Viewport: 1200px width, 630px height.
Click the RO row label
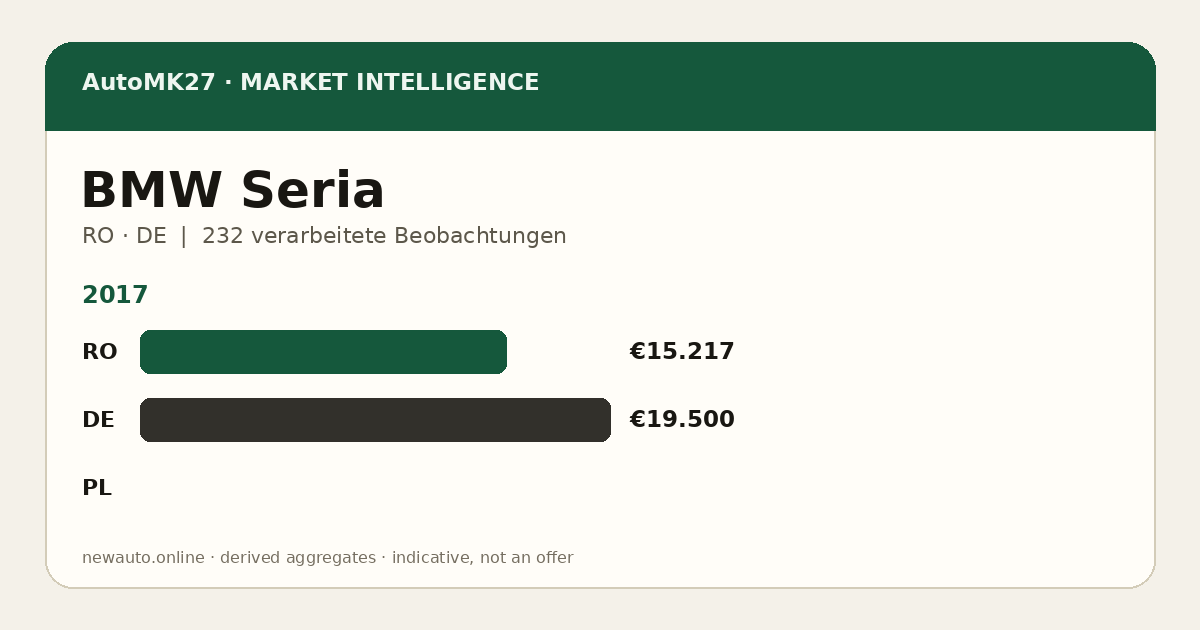coord(99,352)
